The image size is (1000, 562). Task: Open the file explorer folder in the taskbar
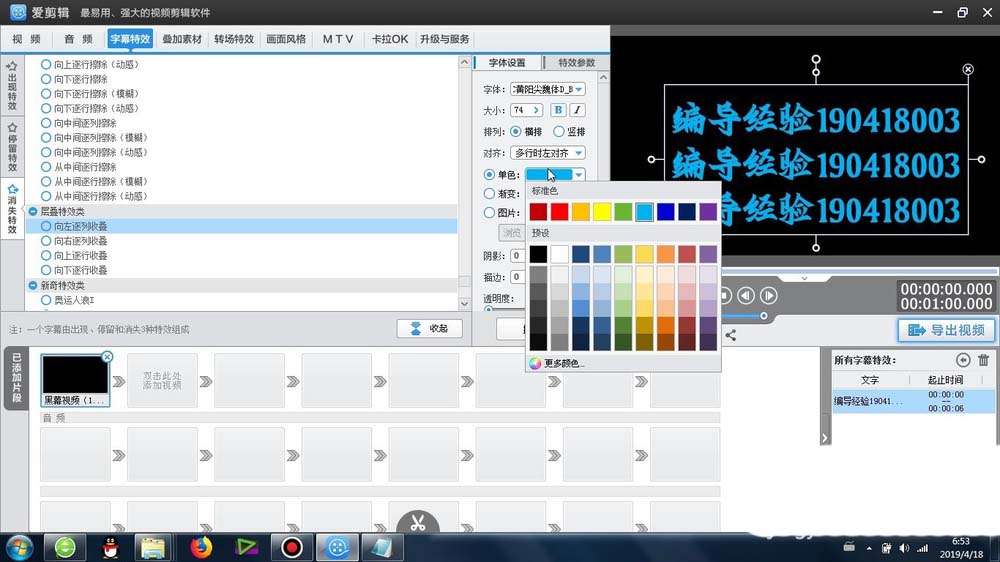point(153,547)
